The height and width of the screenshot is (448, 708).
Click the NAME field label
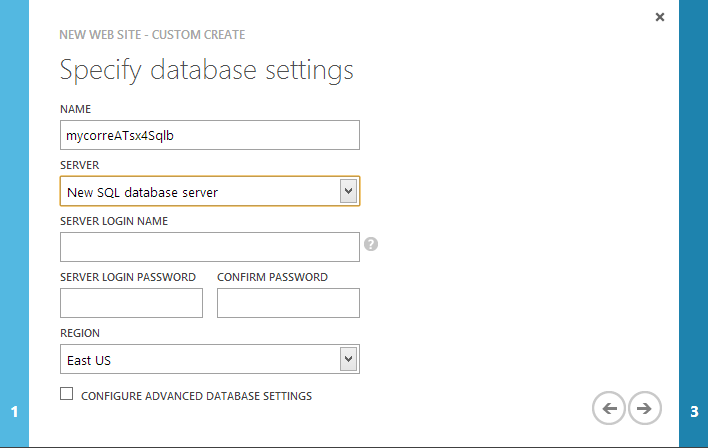[76, 108]
